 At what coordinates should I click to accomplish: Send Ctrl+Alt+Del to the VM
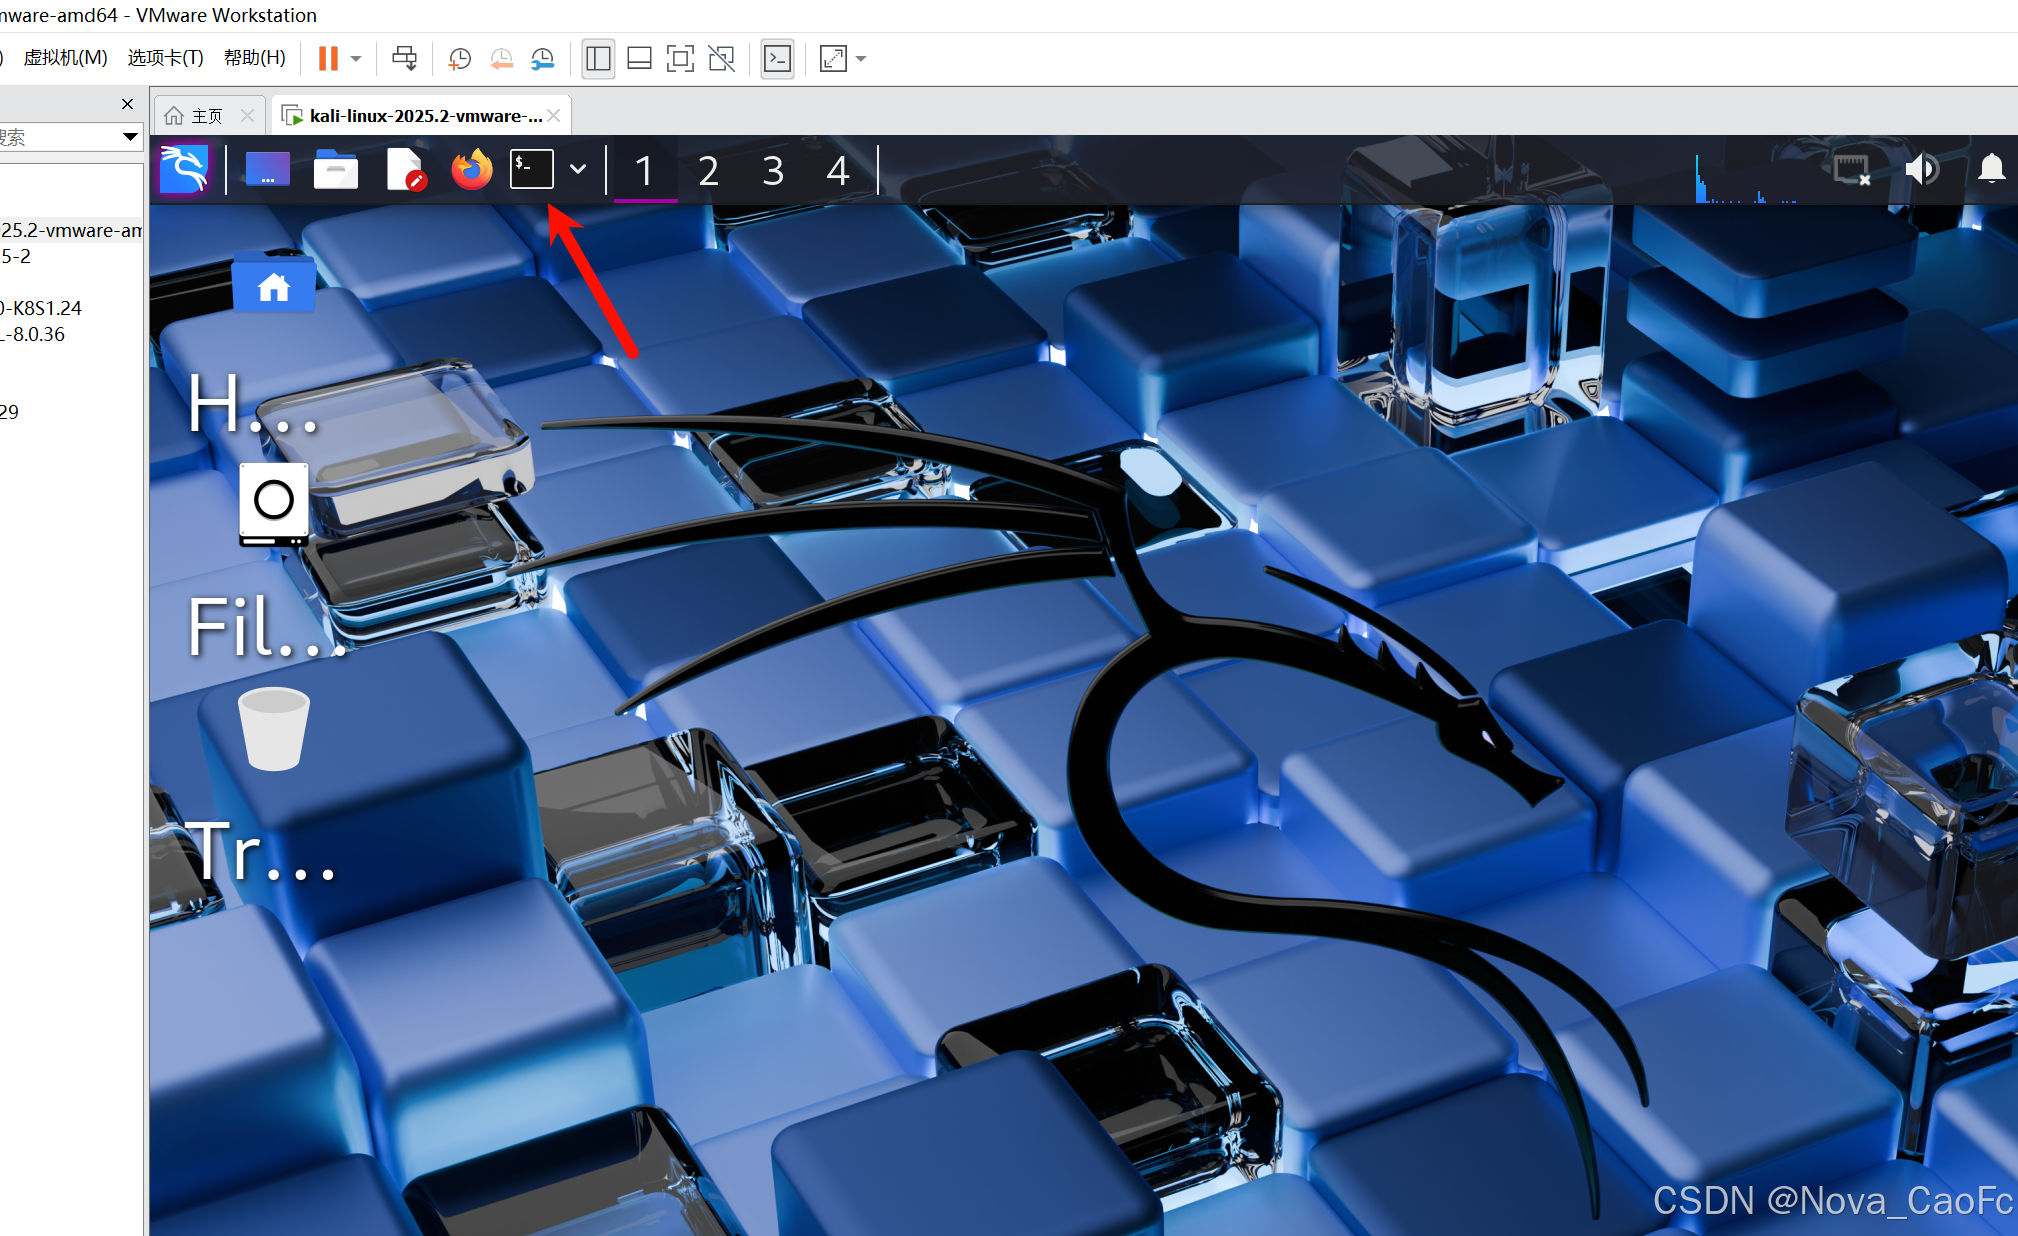click(x=404, y=59)
